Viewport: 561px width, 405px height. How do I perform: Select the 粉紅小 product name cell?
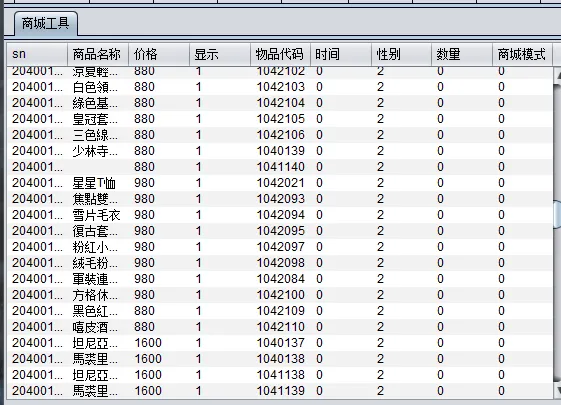[x=98, y=247]
